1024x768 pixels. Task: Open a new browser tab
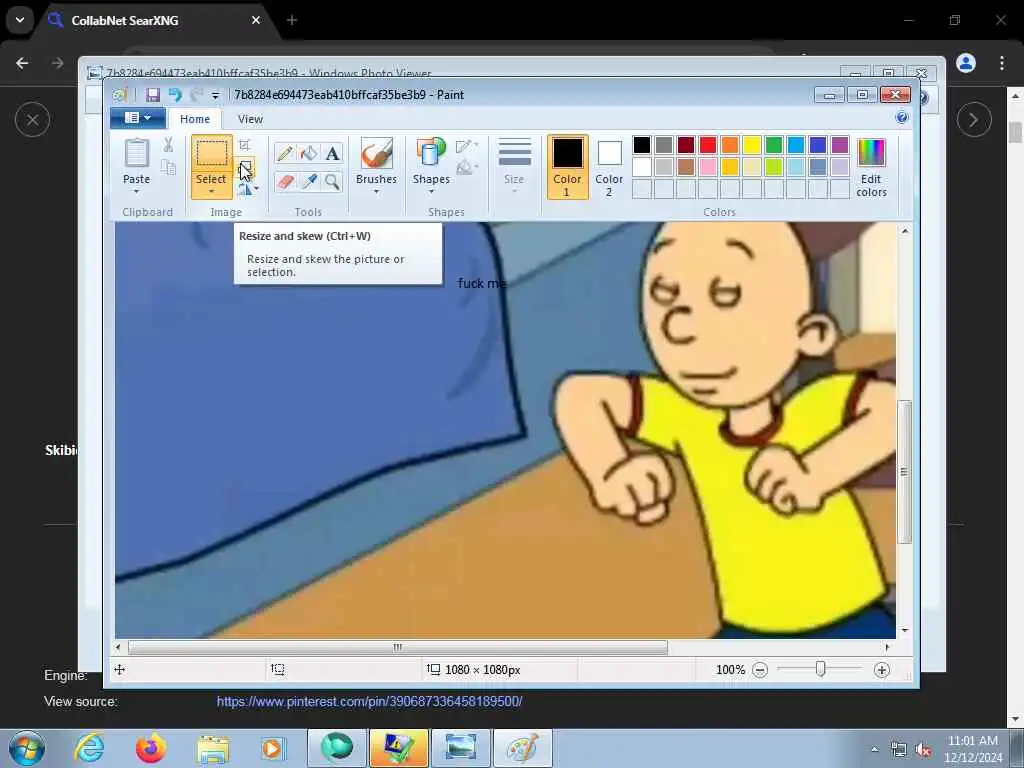[292, 20]
